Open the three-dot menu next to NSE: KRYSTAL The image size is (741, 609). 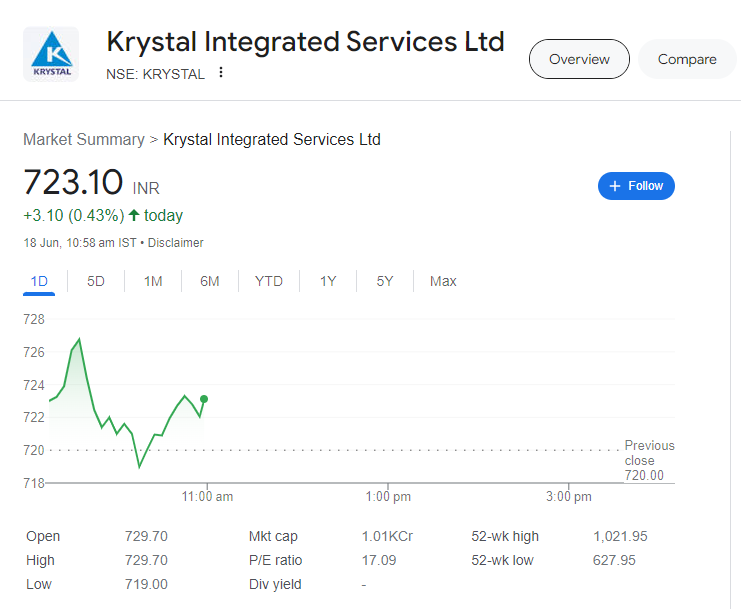221,73
